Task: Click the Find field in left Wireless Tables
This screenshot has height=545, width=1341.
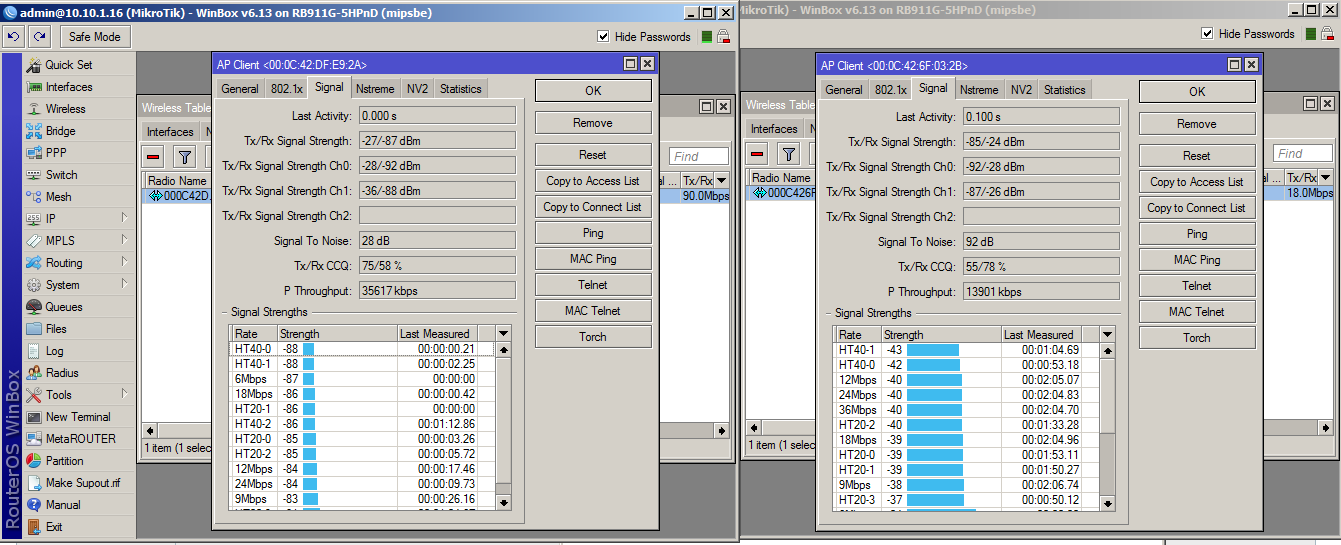Action: (x=699, y=156)
